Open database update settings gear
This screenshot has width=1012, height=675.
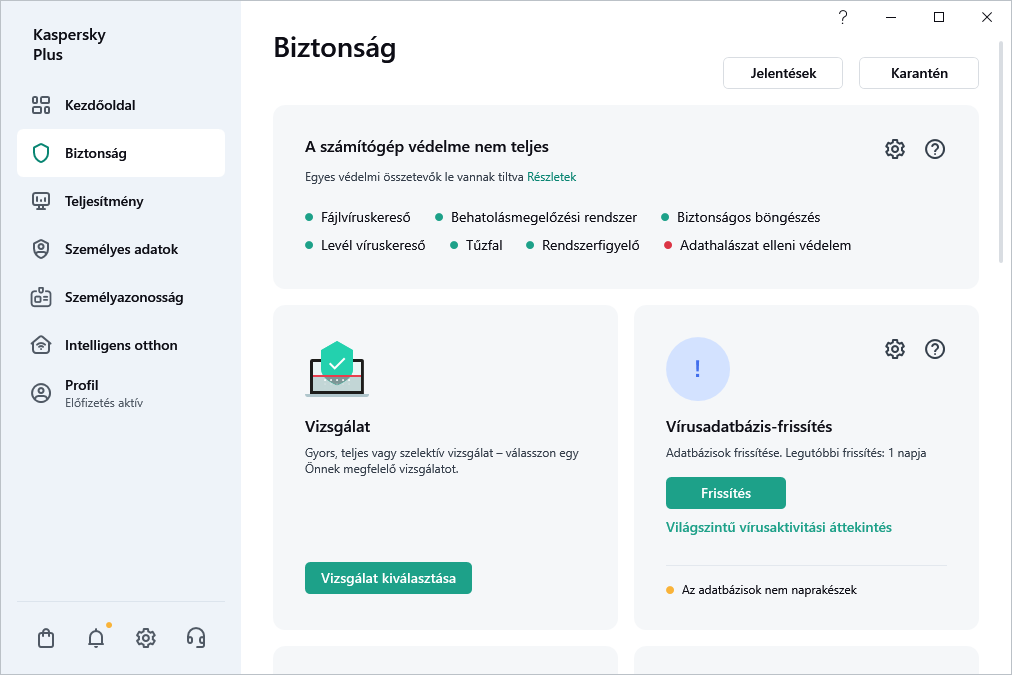(x=895, y=349)
